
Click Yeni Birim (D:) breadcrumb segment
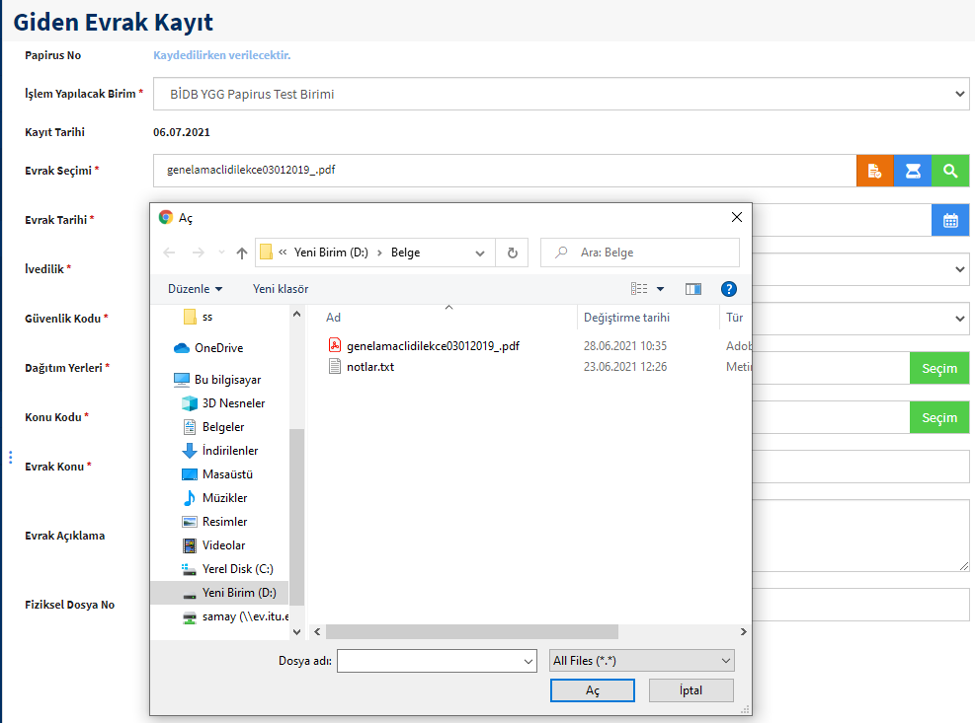[x=331, y=252]
